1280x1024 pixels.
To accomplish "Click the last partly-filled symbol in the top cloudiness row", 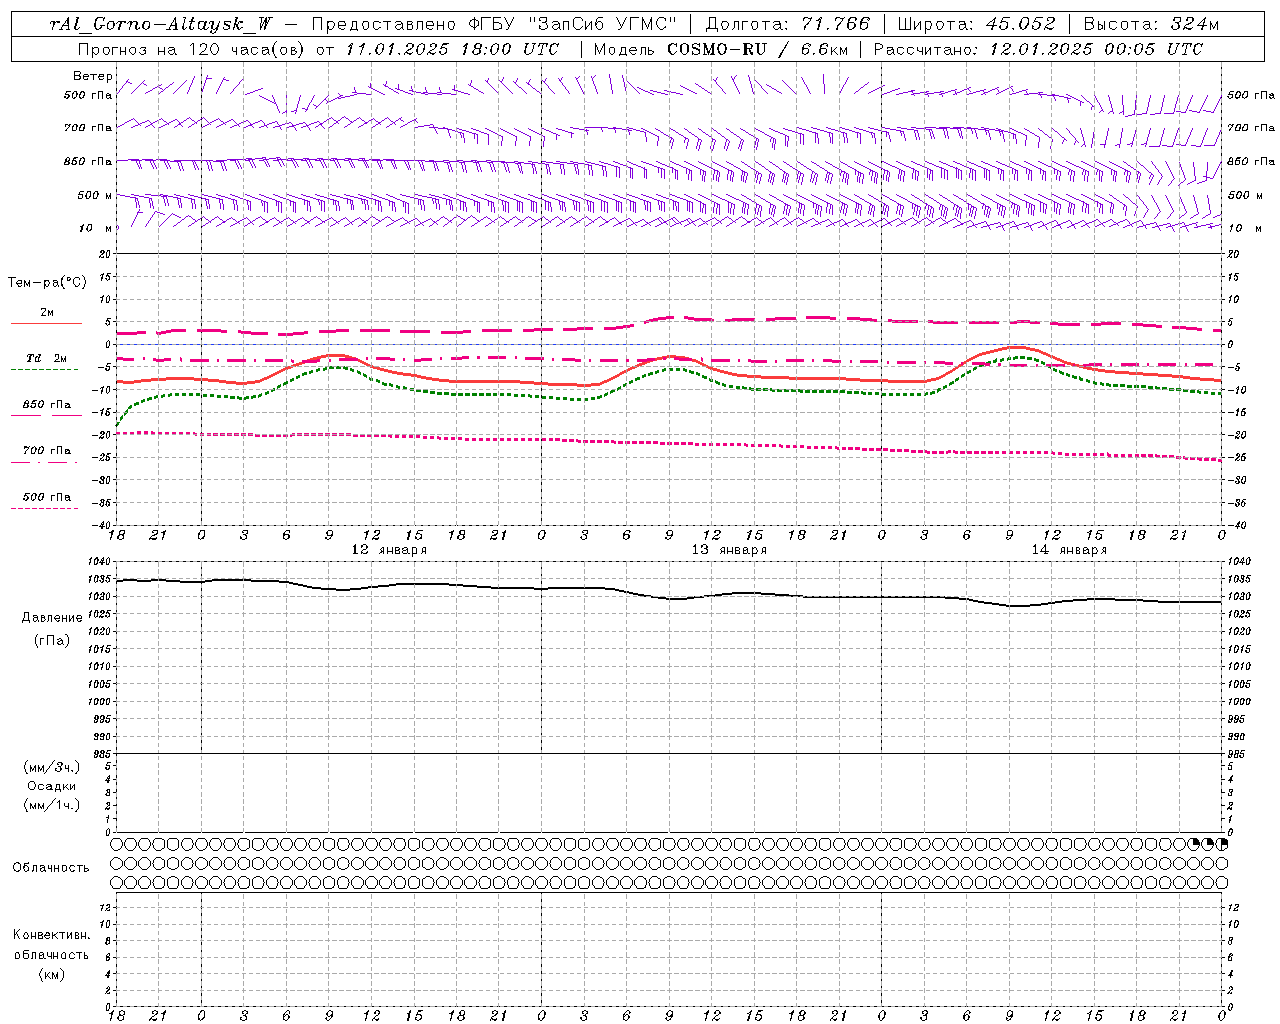I will [1221, 844].
